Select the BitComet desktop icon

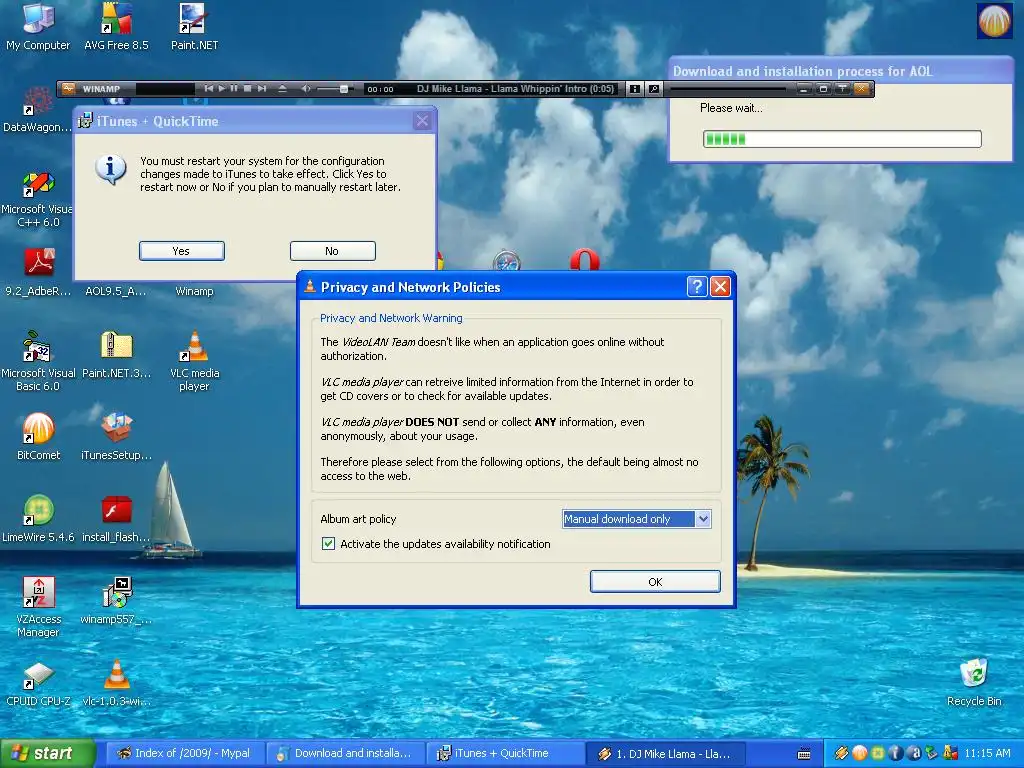click(x=38, y=436)
